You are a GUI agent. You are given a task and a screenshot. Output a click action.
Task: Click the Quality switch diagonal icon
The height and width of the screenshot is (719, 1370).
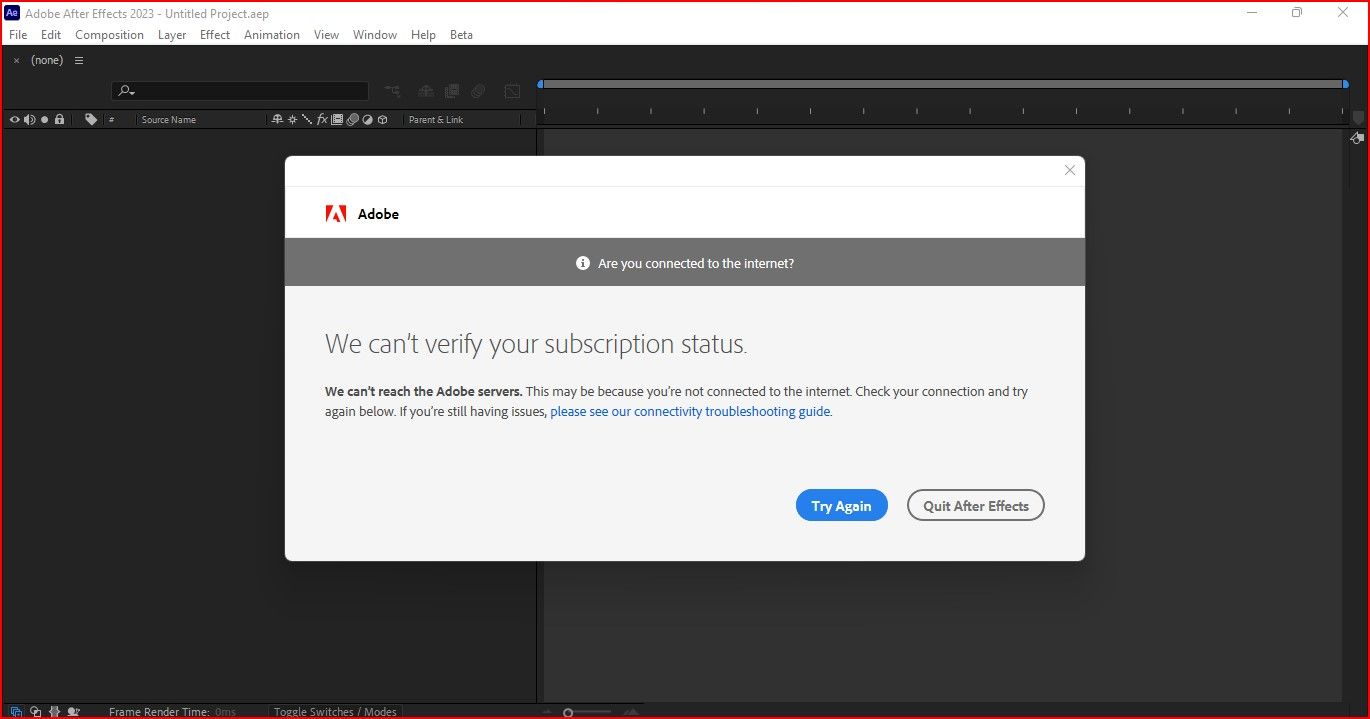coord(307,119)
